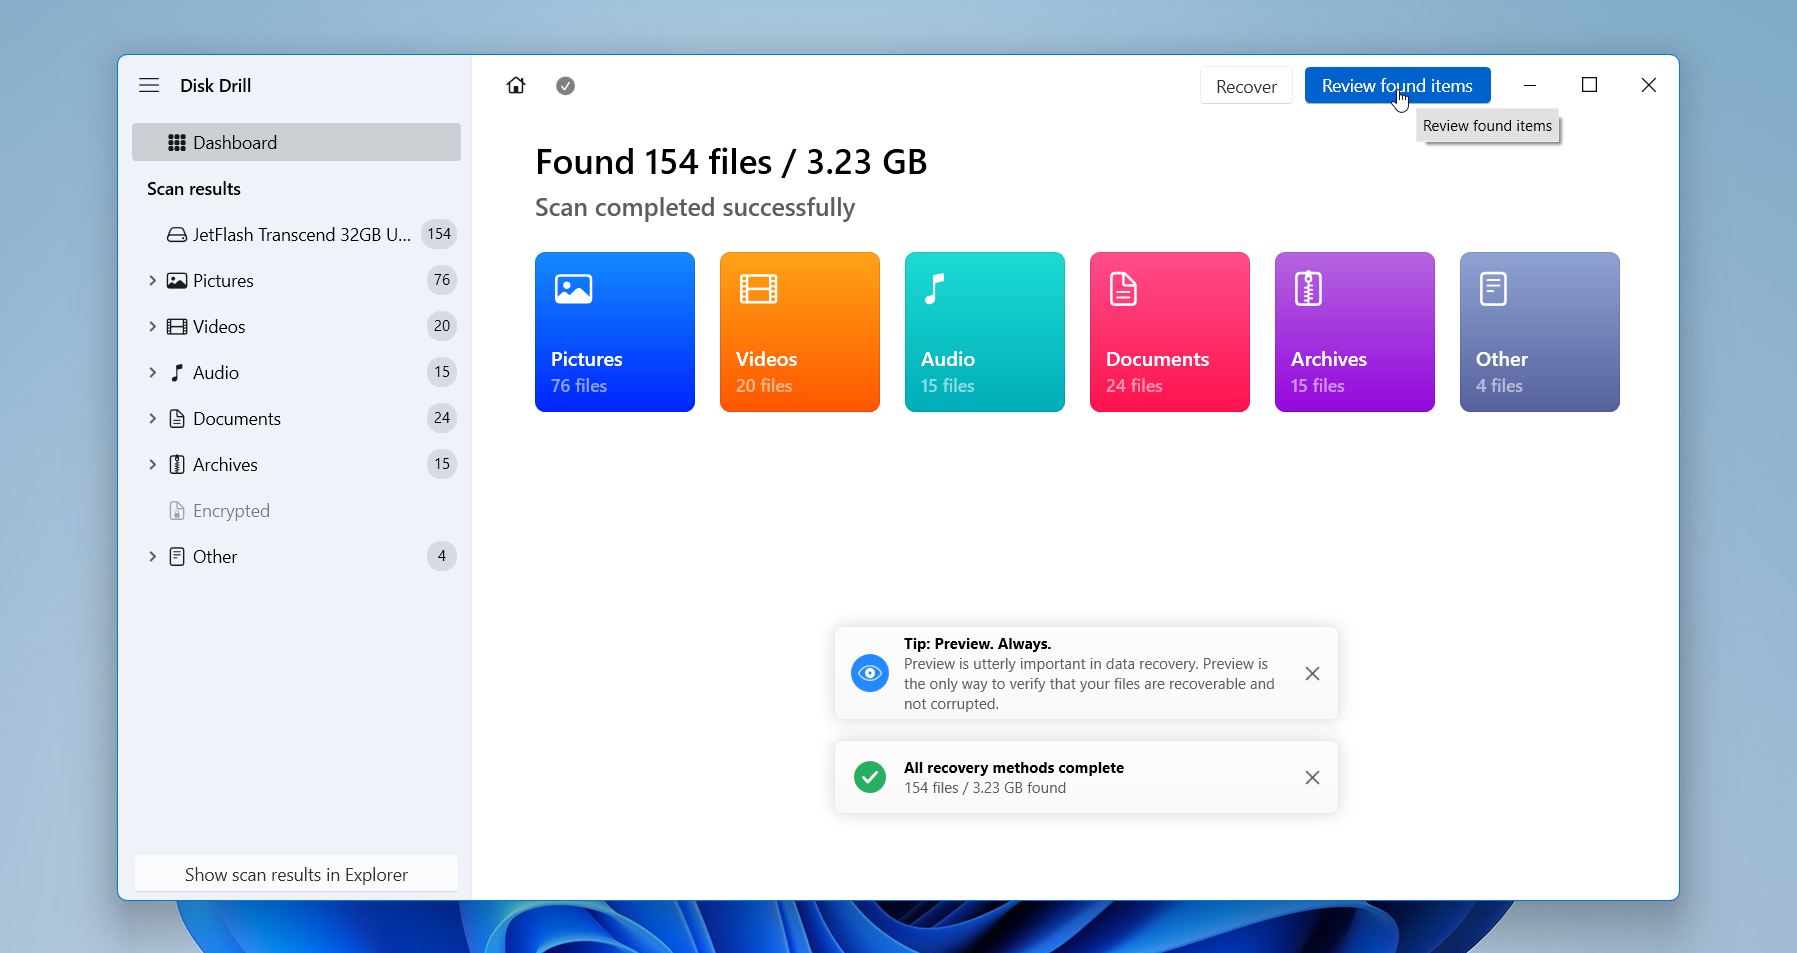Click Show scan results in Explorer
The height and width of the screenshot is (953, 1797).
(296, 874)
